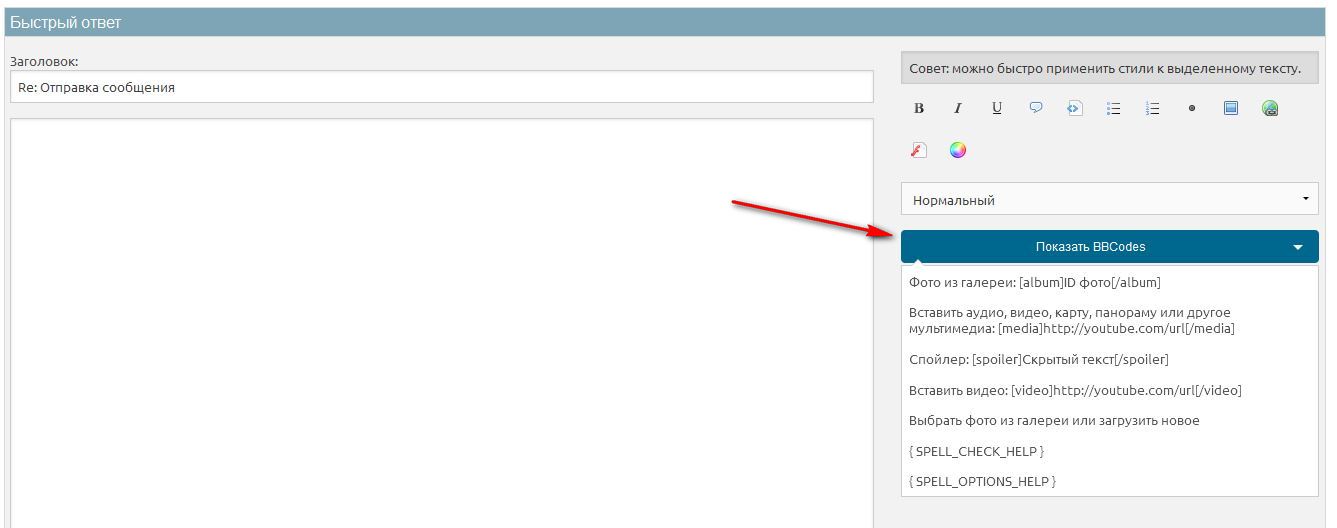Insert a quote using speech bubble icon
This screenshot has height=528, width=1337.
(1036, 109)
